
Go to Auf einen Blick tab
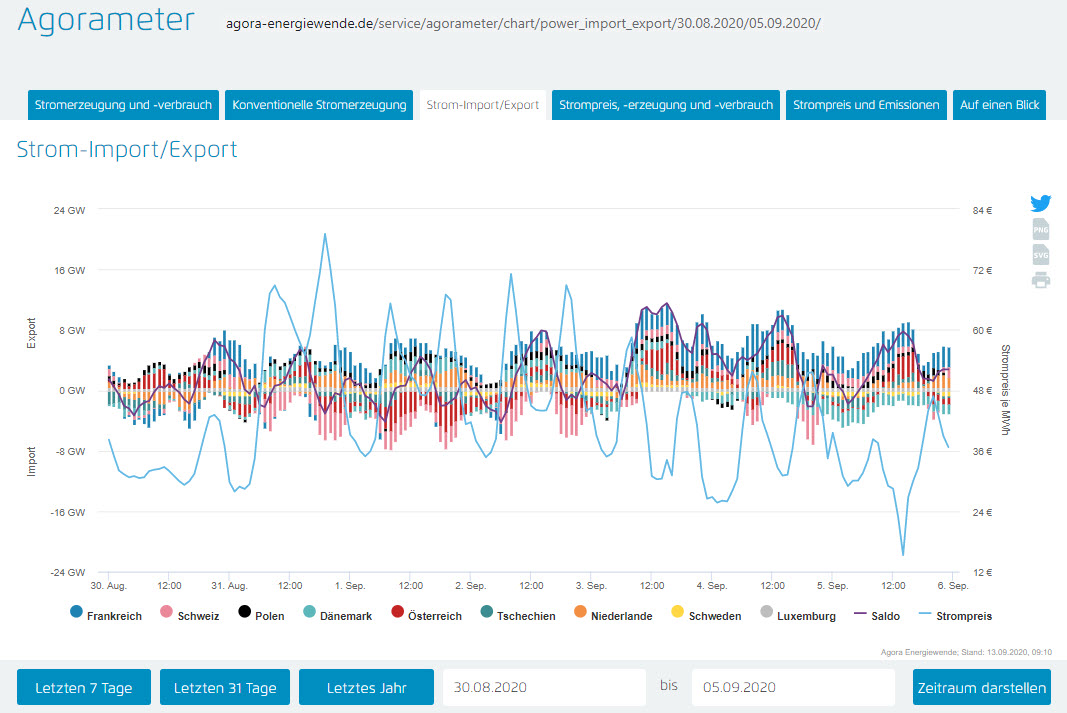tap(999, 105)
